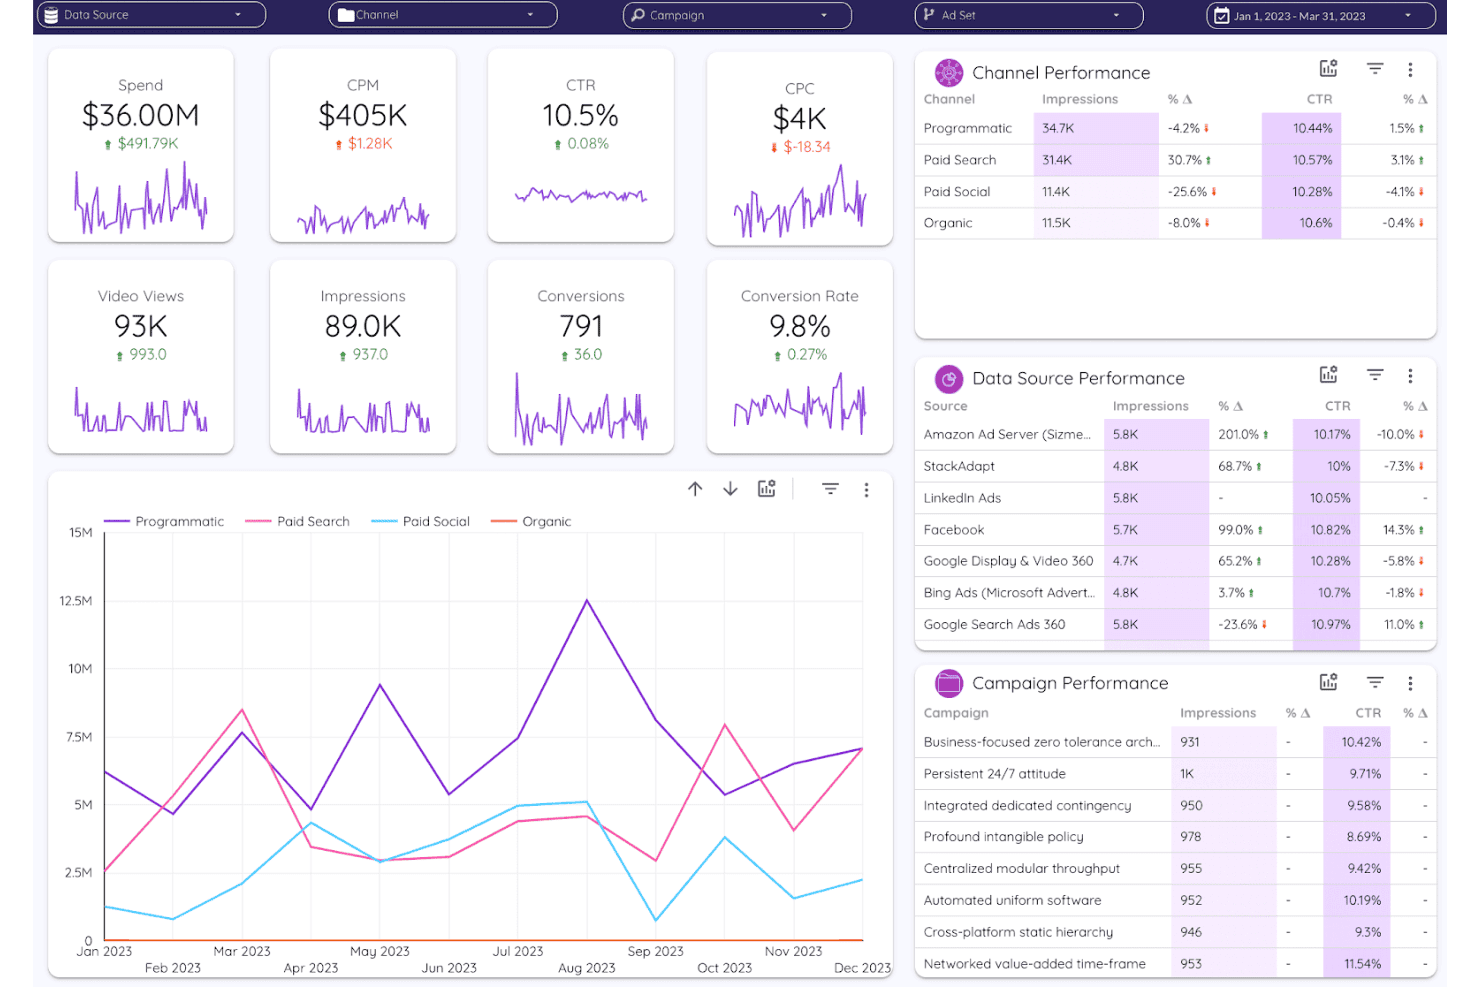Select the Spend $36.00M scorecard
Viewport: 1480px width, 987px height.
(x=141, y=145)
